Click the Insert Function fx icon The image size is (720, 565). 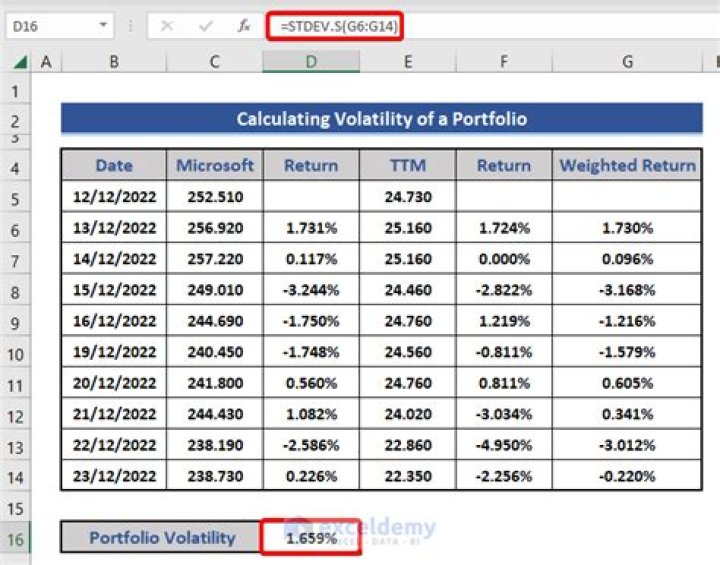[x=243, y=27]
